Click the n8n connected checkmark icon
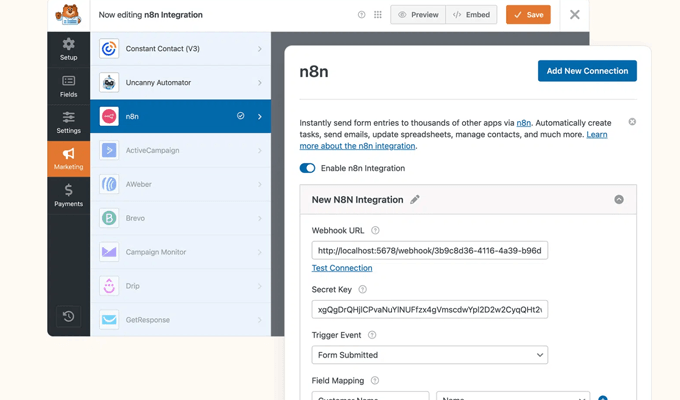The width and height of the screenshot is (680, 400). 240,116
